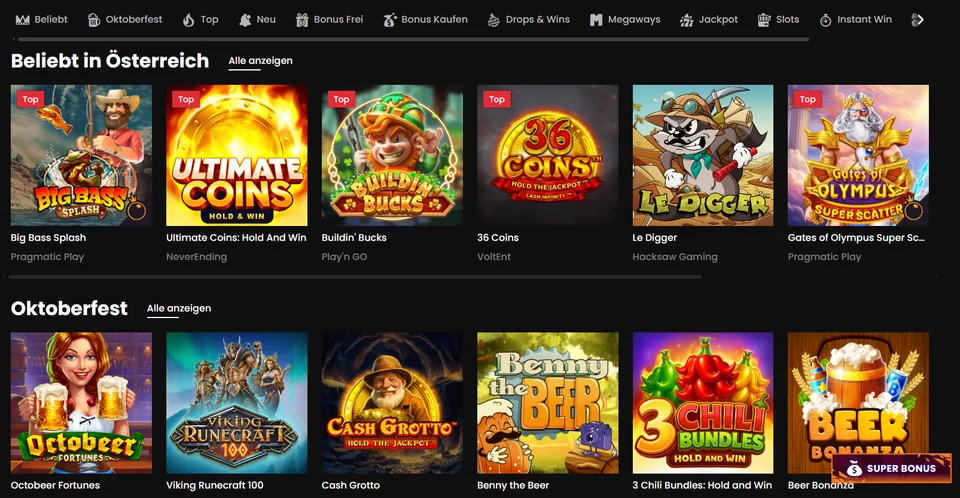Click Ultimate Coins: Hold And Win title
This screenshot has width=960, height=498.
point(236,238)
